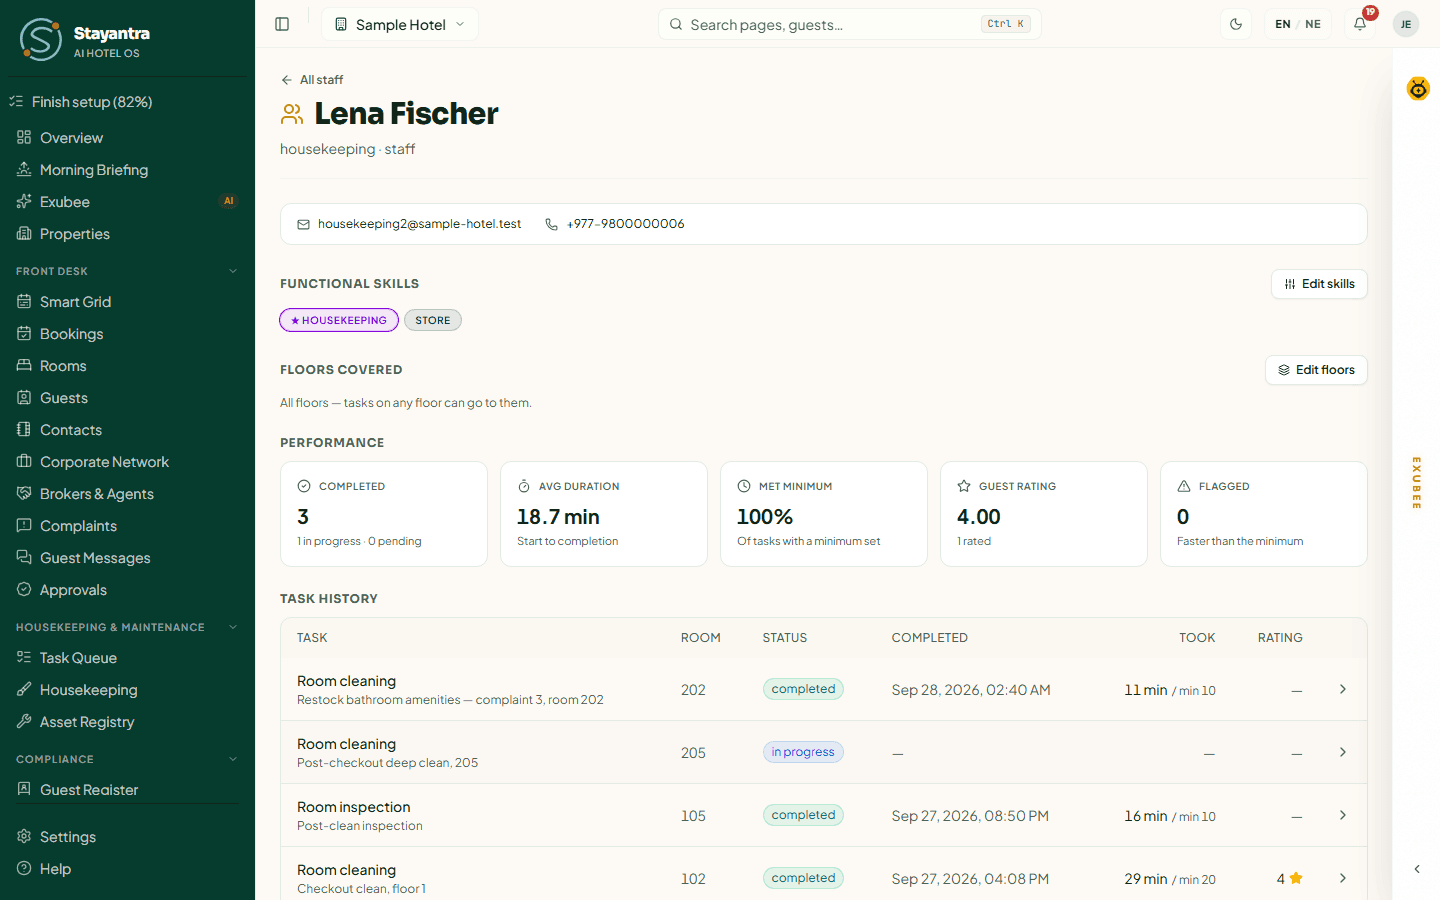Click the in progress status badge
The height and width of the screenshot is (900, 1440).
coord(803,752)
